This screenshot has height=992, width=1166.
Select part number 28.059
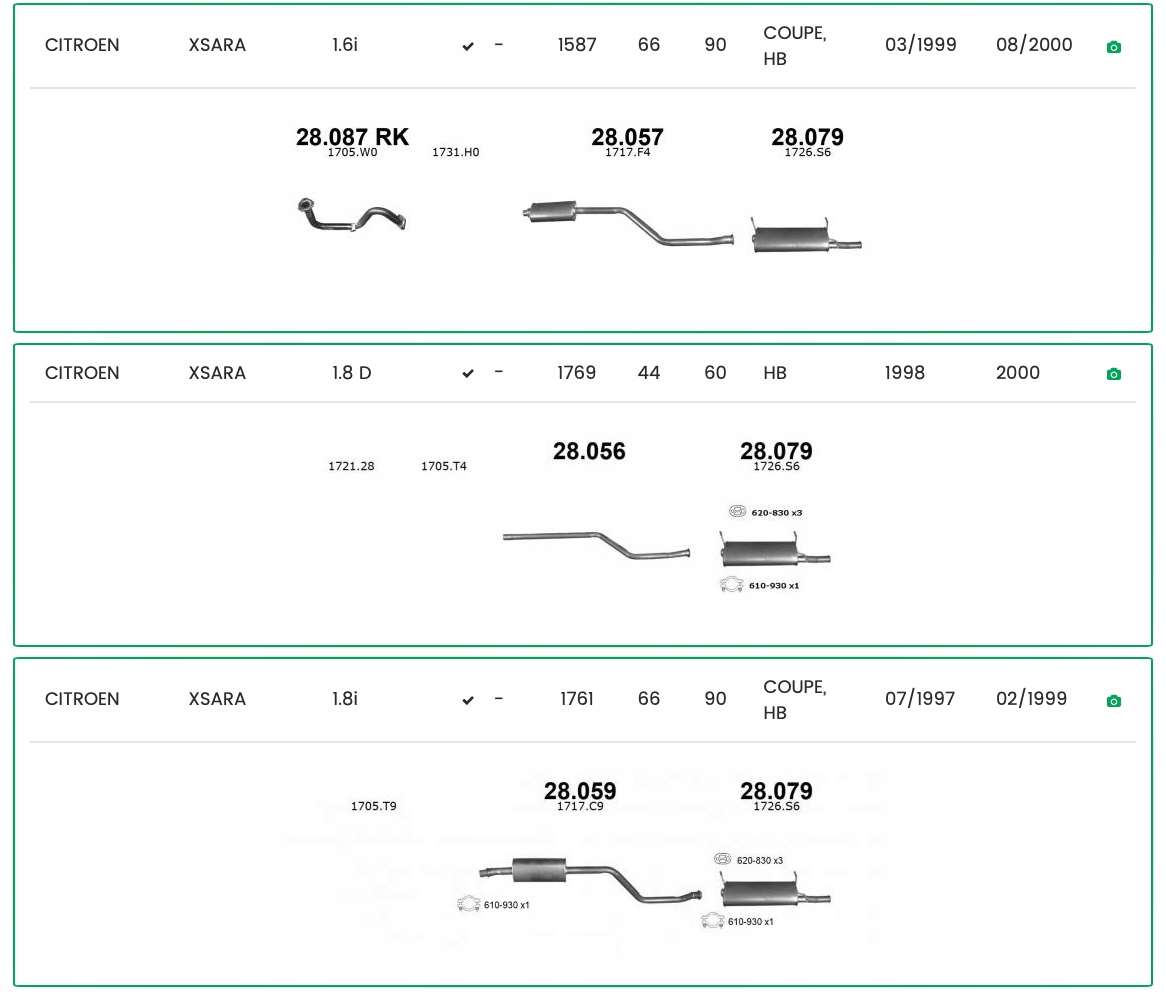pyautogui.click(x=580, y=790)
